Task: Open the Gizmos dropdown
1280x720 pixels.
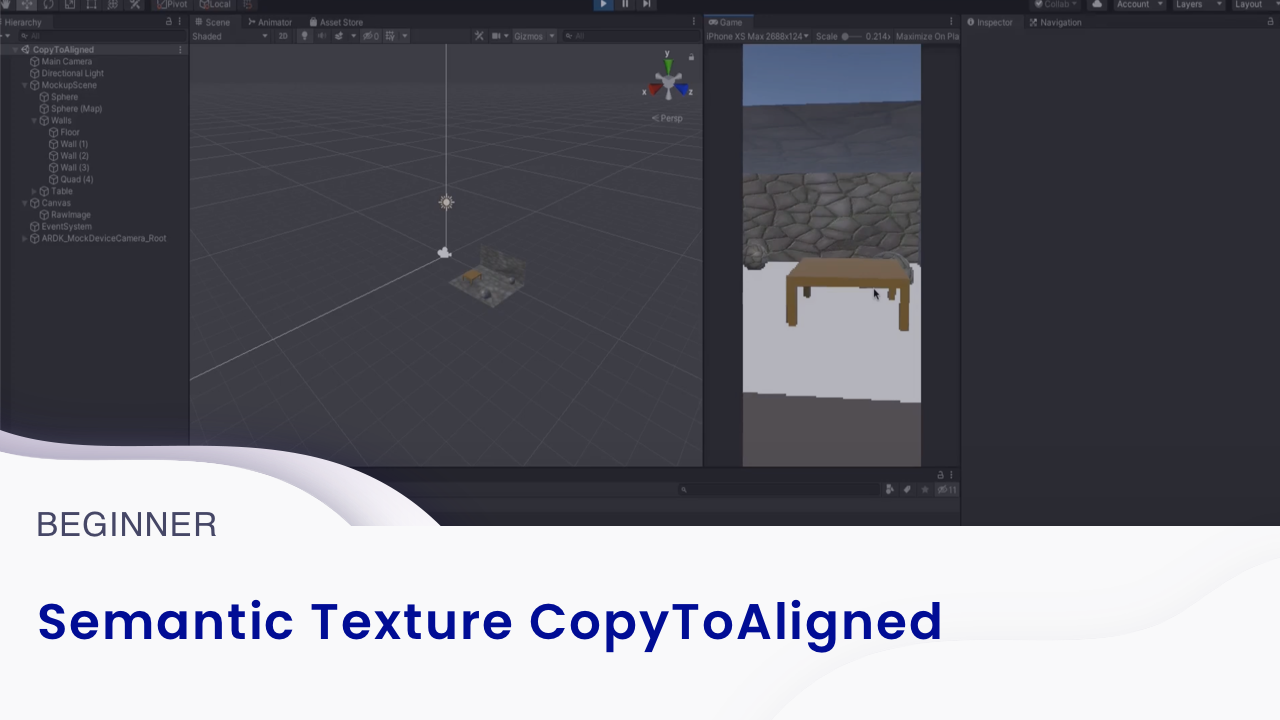Action: (x=534, y=36)
